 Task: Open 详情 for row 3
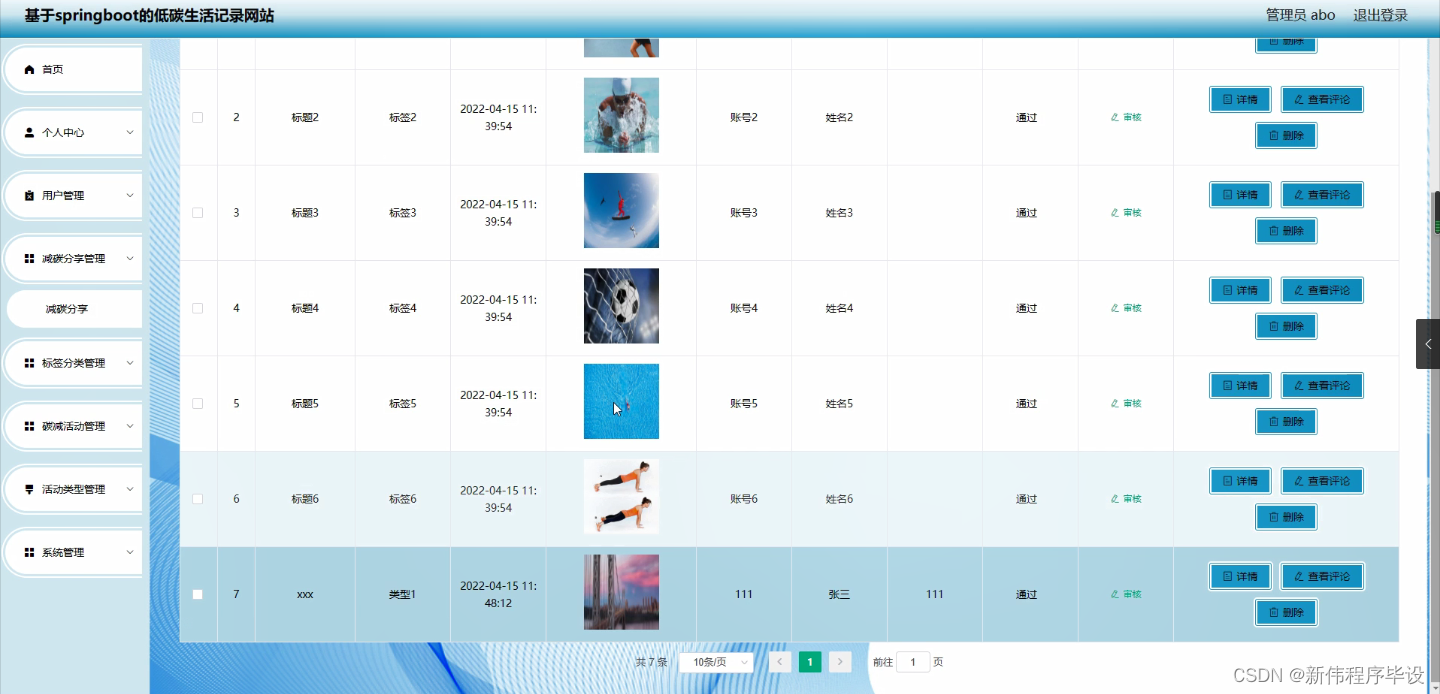click(x=1240, y=195)
